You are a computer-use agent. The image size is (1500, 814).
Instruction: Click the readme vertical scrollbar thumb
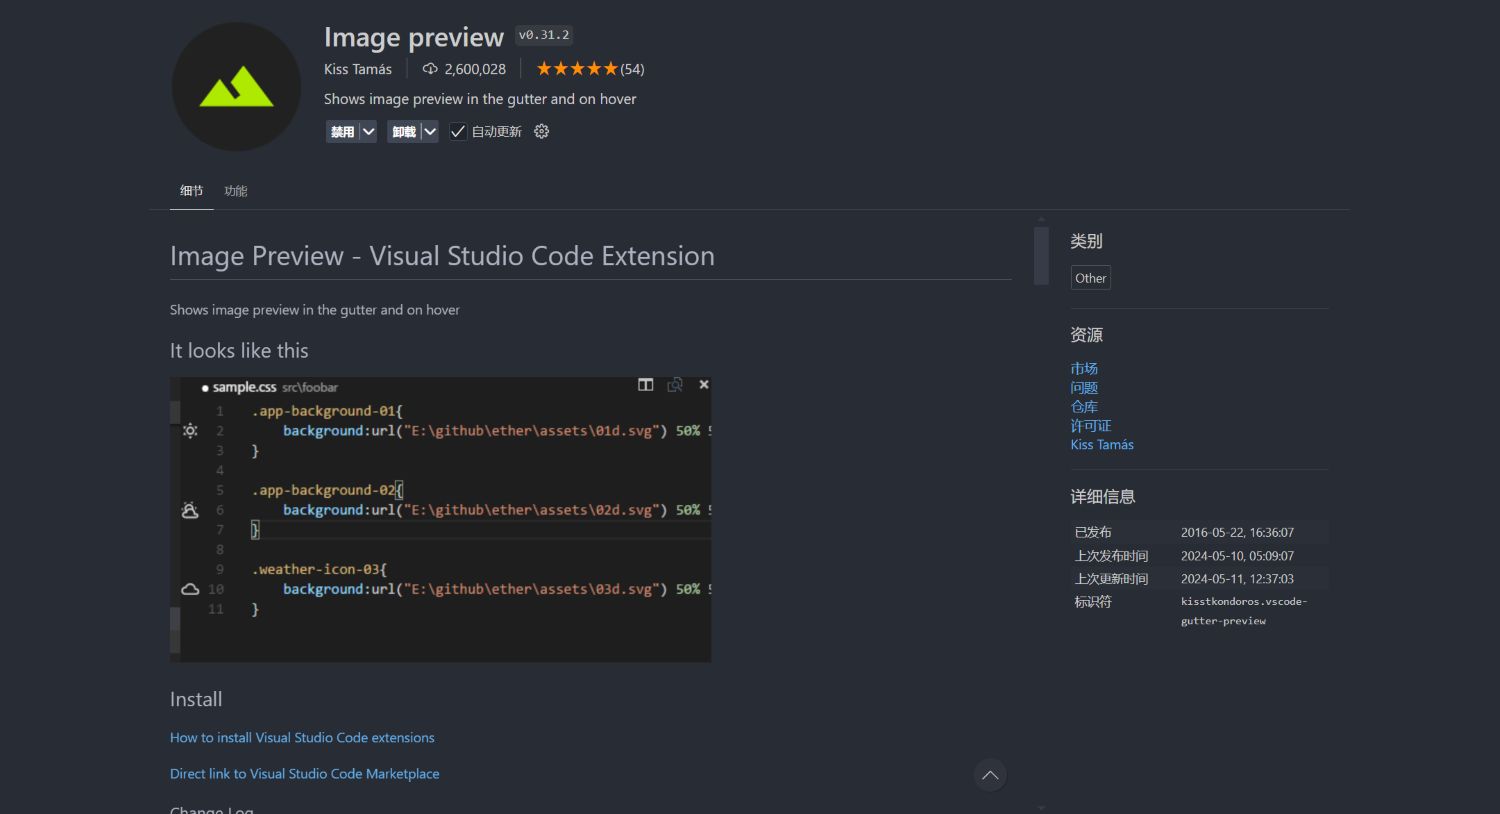click(1041, 256)
